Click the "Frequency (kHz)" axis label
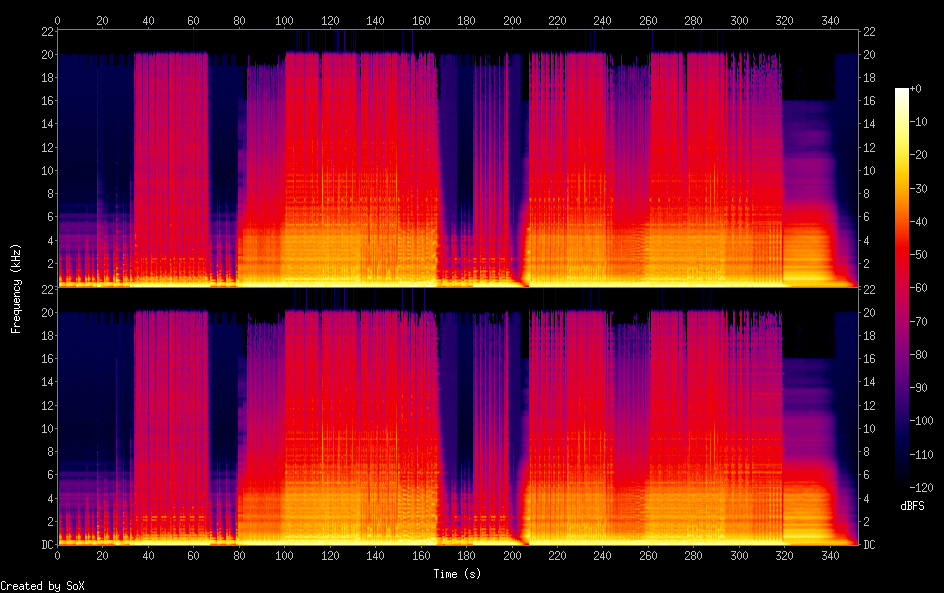This screenshot has width=944, height=593. click(16, 288)
